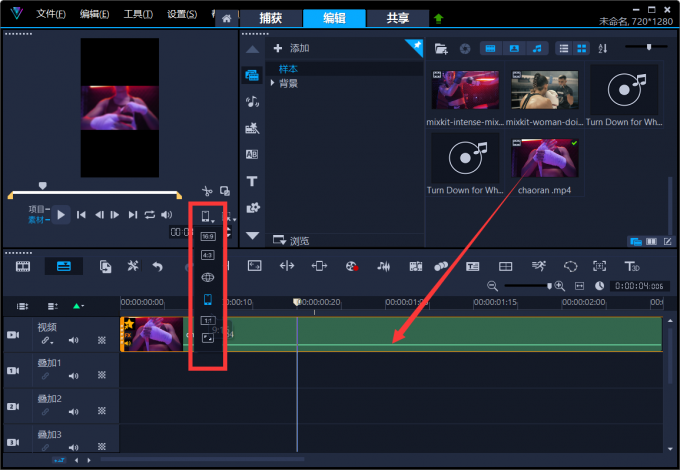Open the 文件 menu
This screenshot has width=680, height=470.
coord(51,14)
